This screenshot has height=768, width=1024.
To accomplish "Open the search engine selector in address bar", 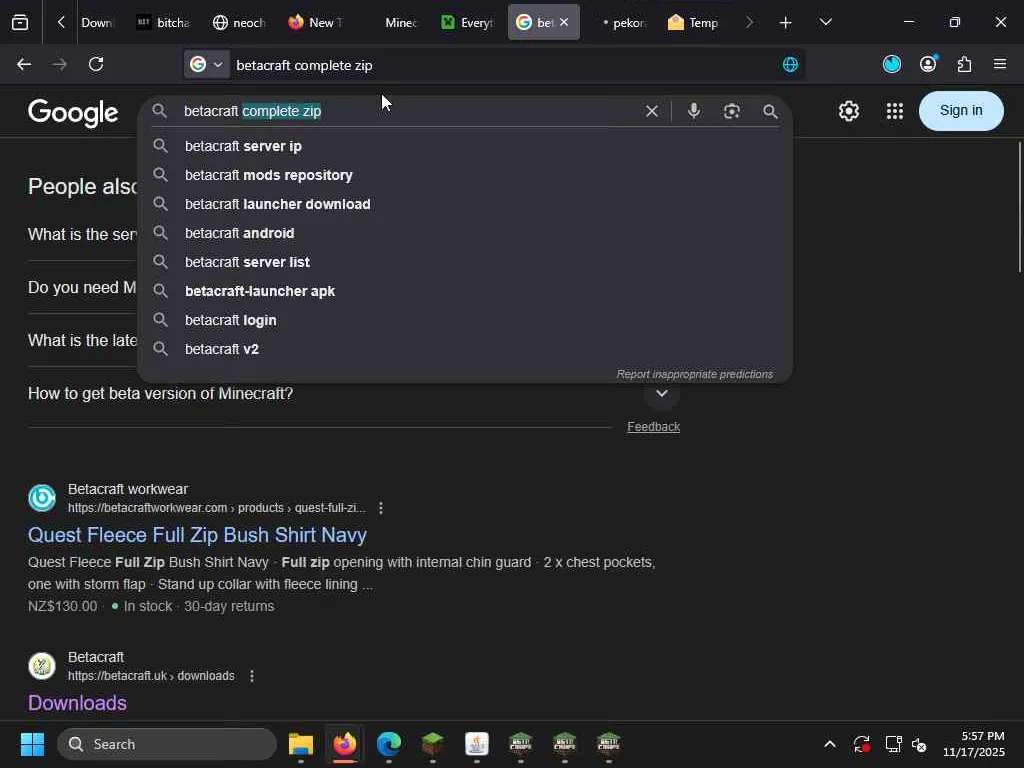I will (x=206, y=64).
